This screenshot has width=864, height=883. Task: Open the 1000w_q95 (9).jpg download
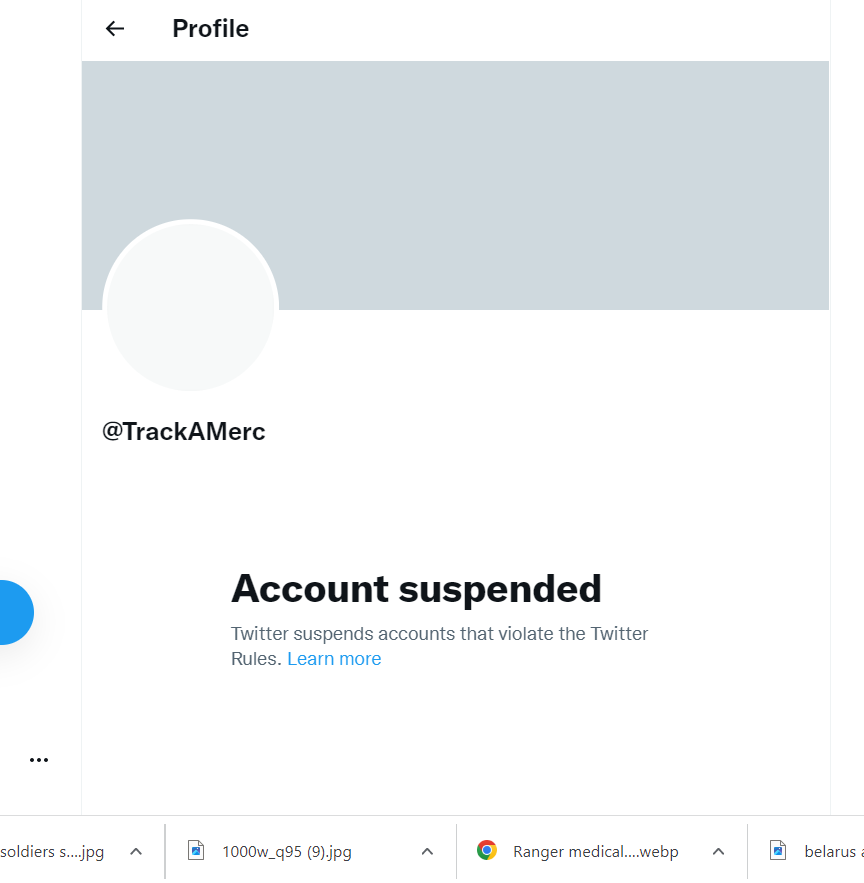click(286, 852)
